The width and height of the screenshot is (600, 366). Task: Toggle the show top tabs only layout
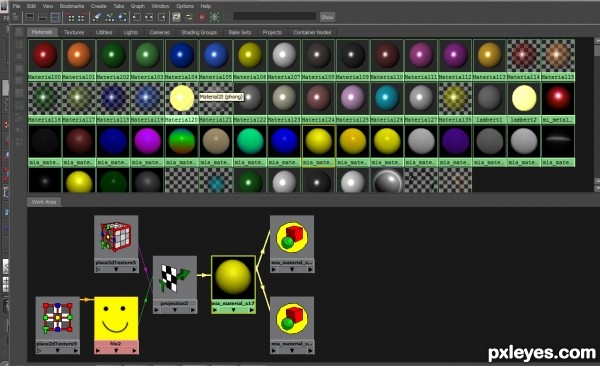pos(30,17)
